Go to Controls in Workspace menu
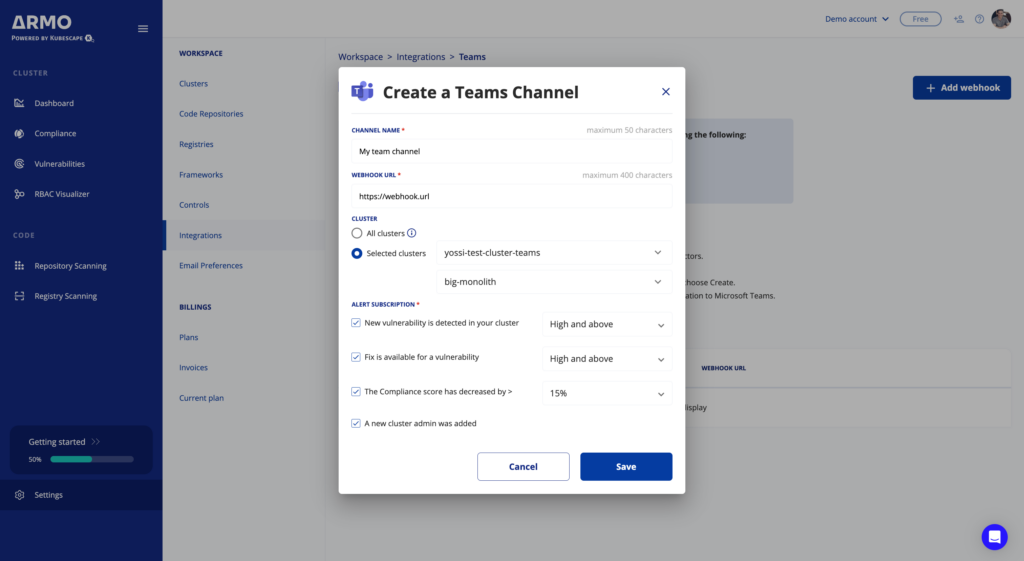The height and width of the screenshot is (561, 1024). 194,204
